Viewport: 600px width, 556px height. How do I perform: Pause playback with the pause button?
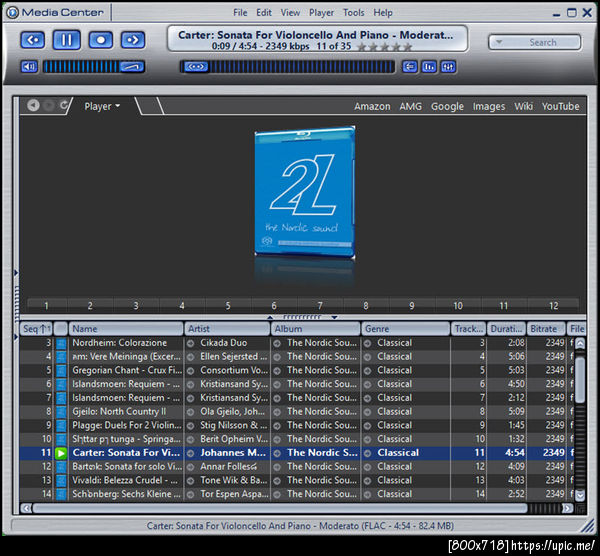[x=67, y=40]
